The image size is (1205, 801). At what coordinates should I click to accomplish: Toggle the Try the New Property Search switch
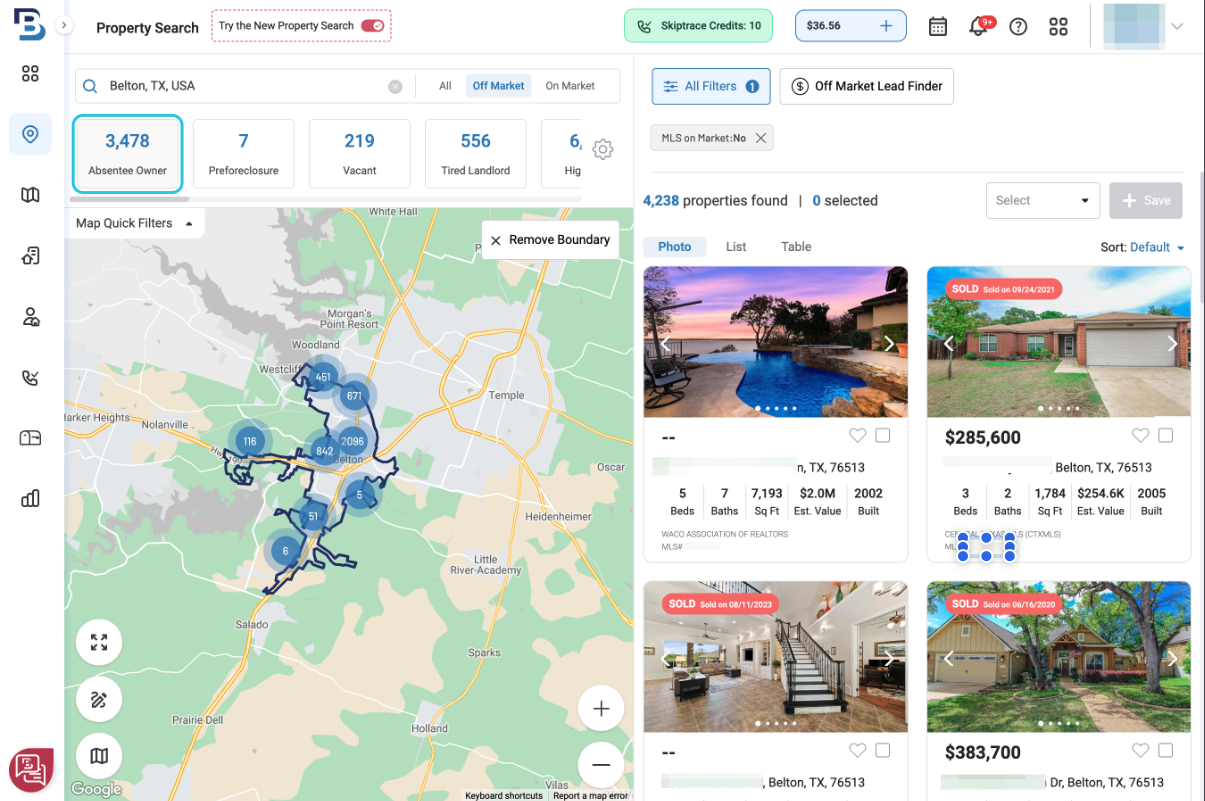(373, 26)
